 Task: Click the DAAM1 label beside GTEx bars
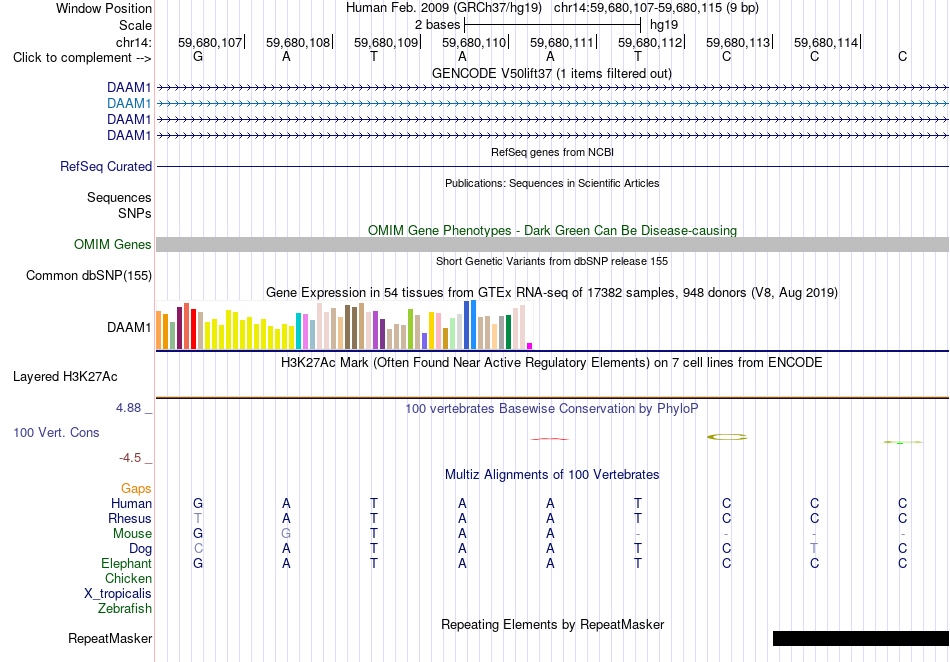[x=129, y=328]
